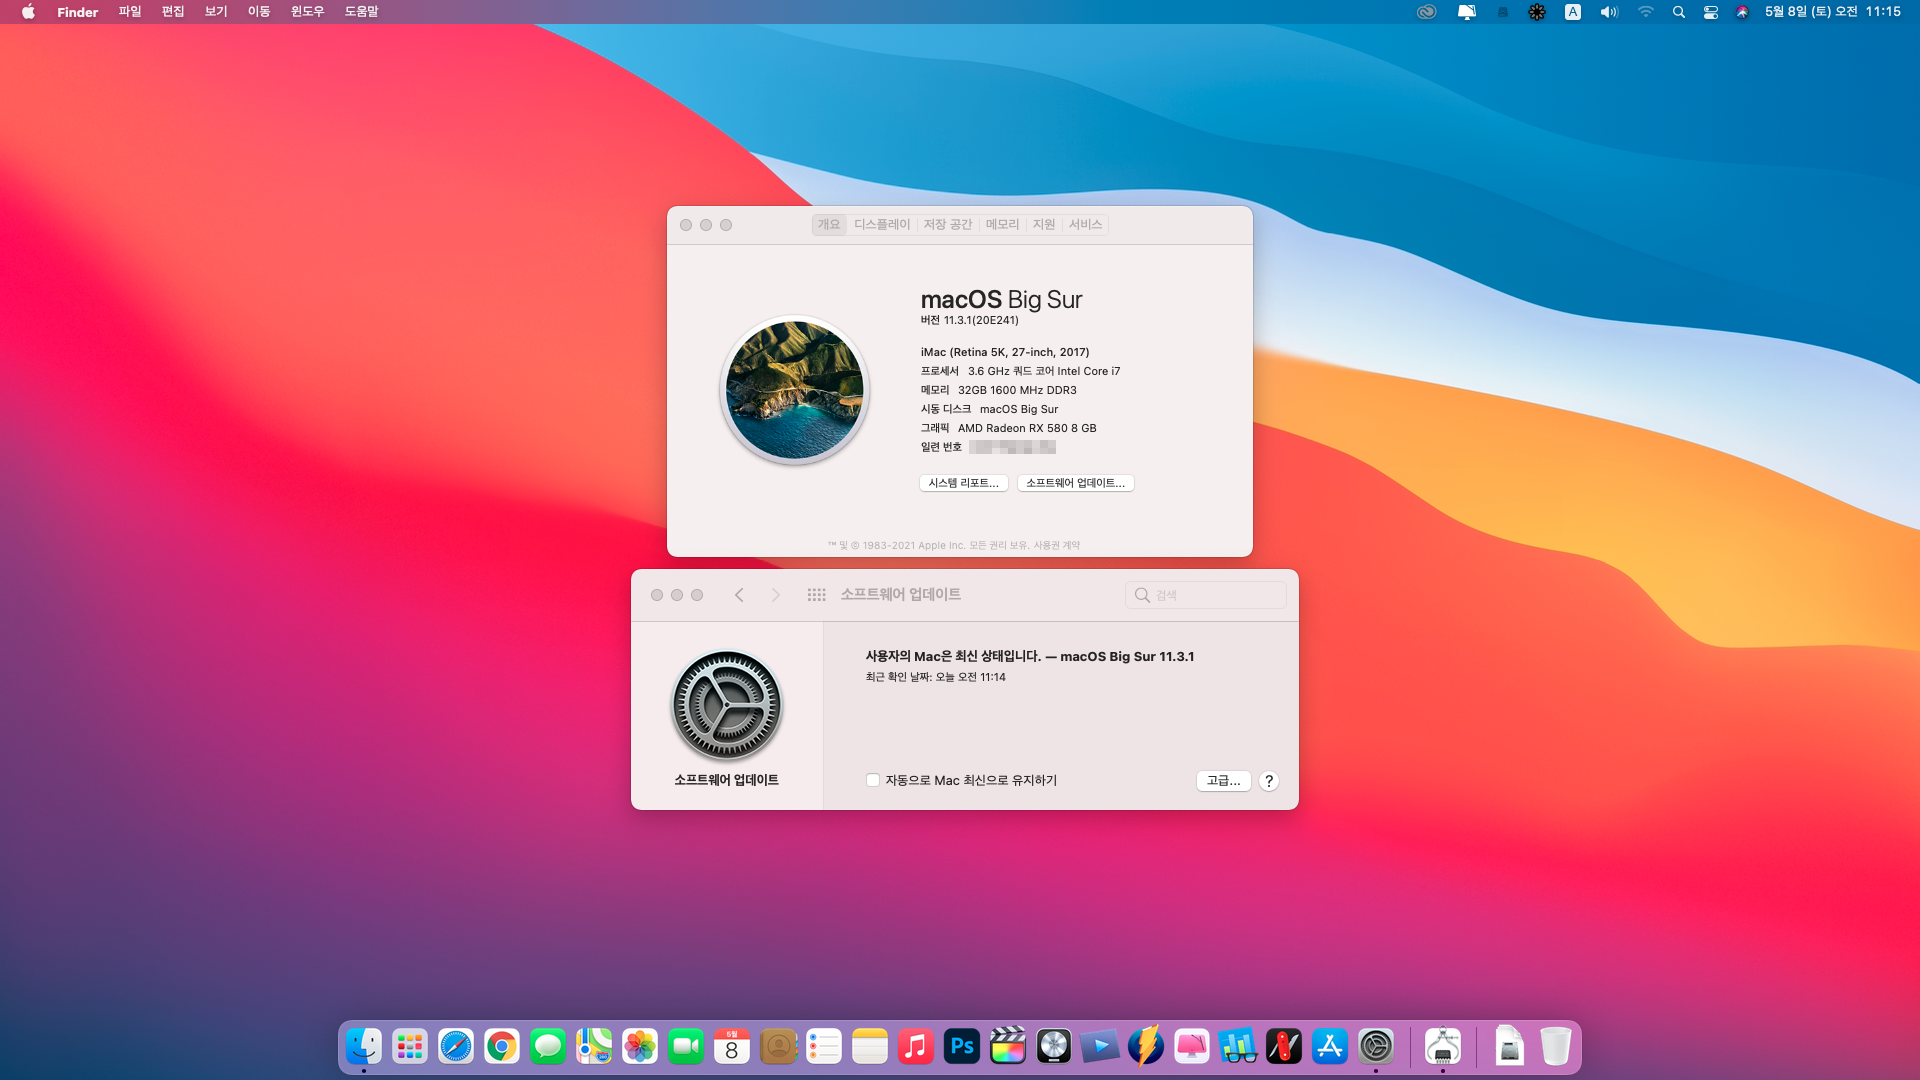
Task: Click the 검색 search field
Action: coord(1205,595)
